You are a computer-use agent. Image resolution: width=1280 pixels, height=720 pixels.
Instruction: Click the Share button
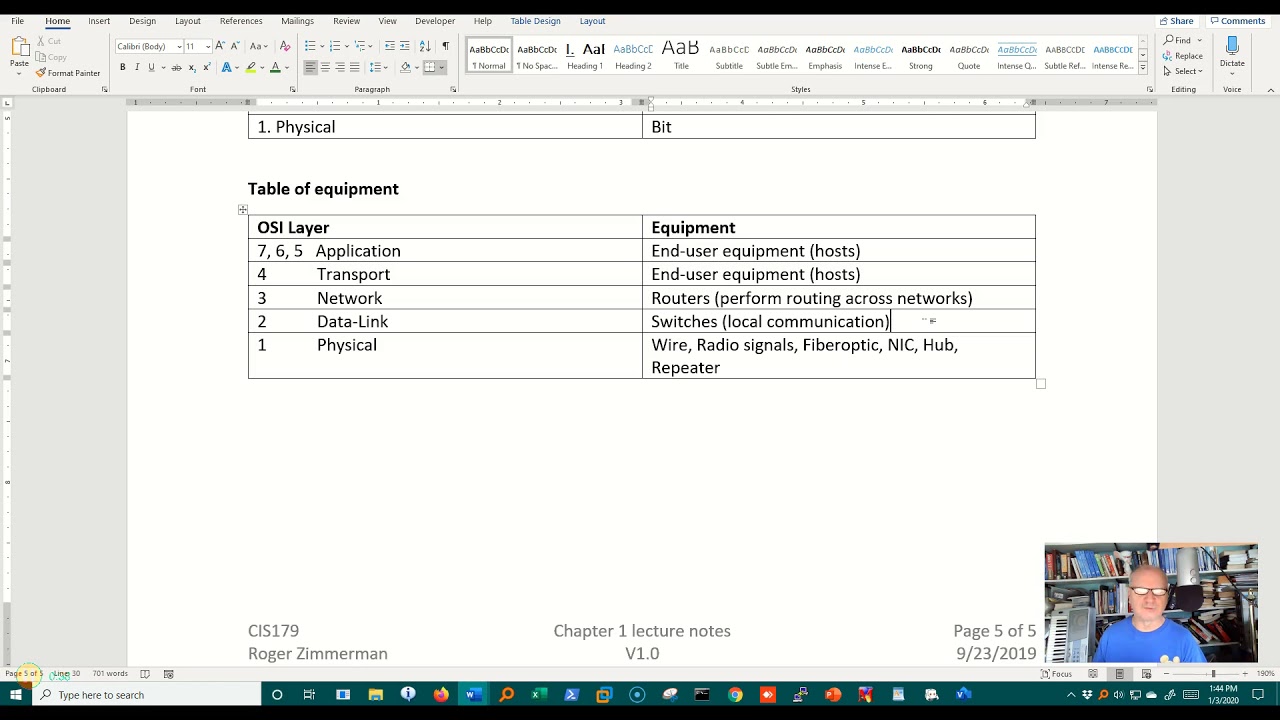tap(1176, 21)
